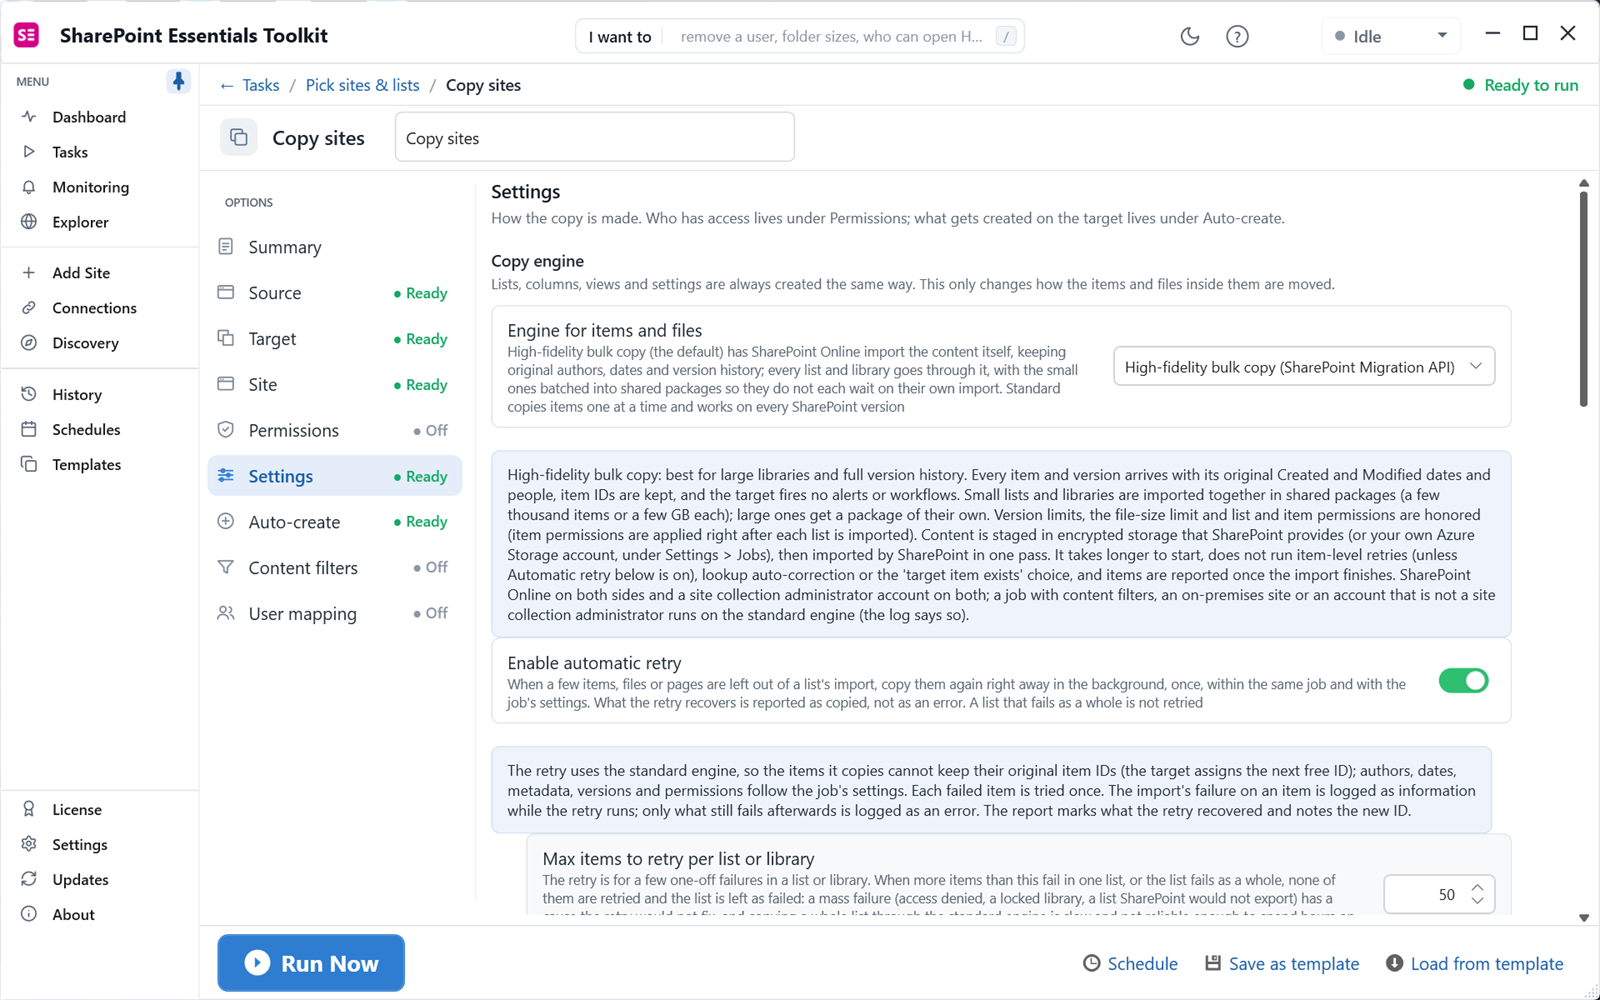Viewport: 1600px width, 1000px height.
Task: Click the Templates copy icon
Action: pyautogui.click(x=29, y=464)
